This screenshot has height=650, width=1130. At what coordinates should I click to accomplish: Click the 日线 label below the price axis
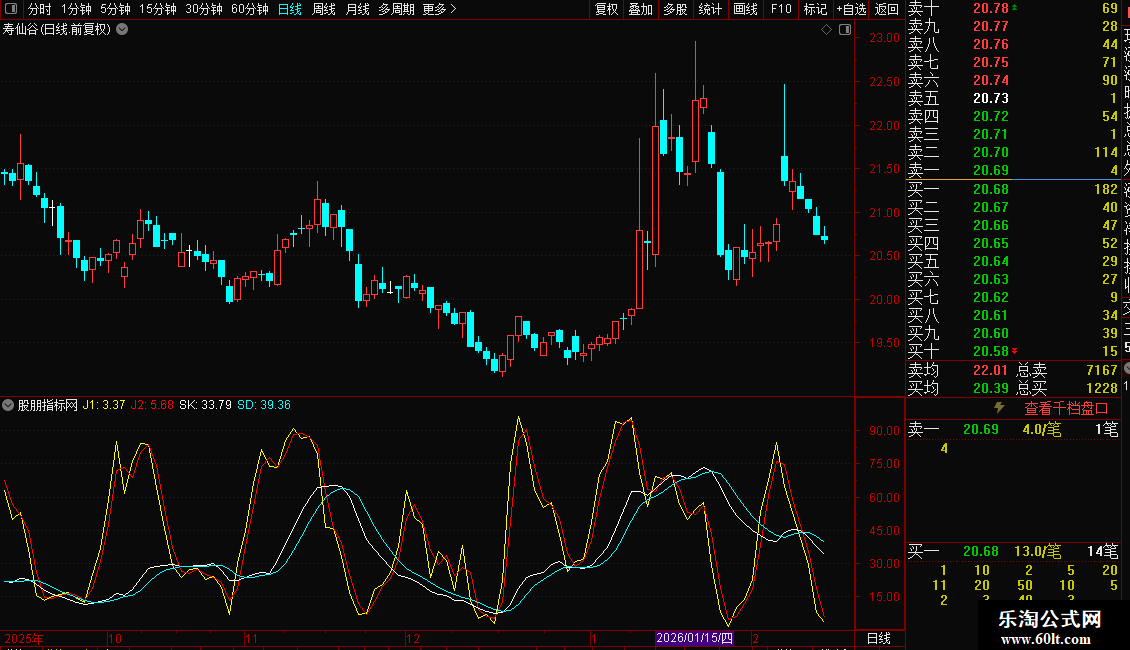[x=878, y=638]
